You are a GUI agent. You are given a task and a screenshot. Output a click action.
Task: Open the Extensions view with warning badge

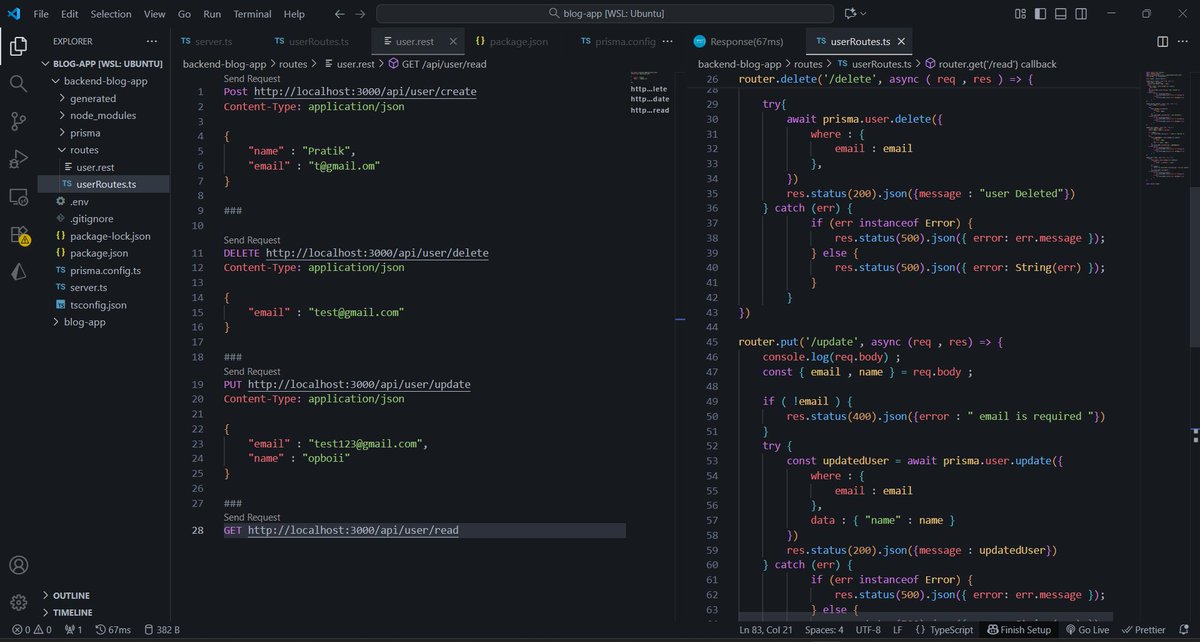[x=18, y=234]
